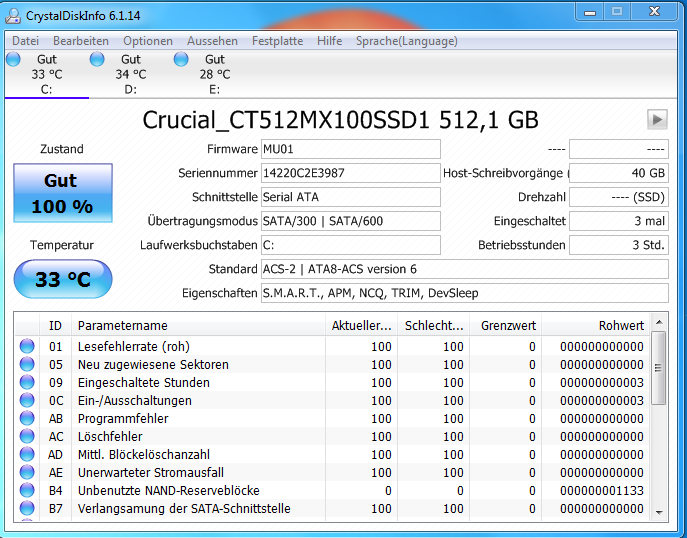Image resolution: width=687 pixels, height=538 pixels.
Task: Select the Eingeschaltete Stunden row name
Action: click(x=144, y=382)
